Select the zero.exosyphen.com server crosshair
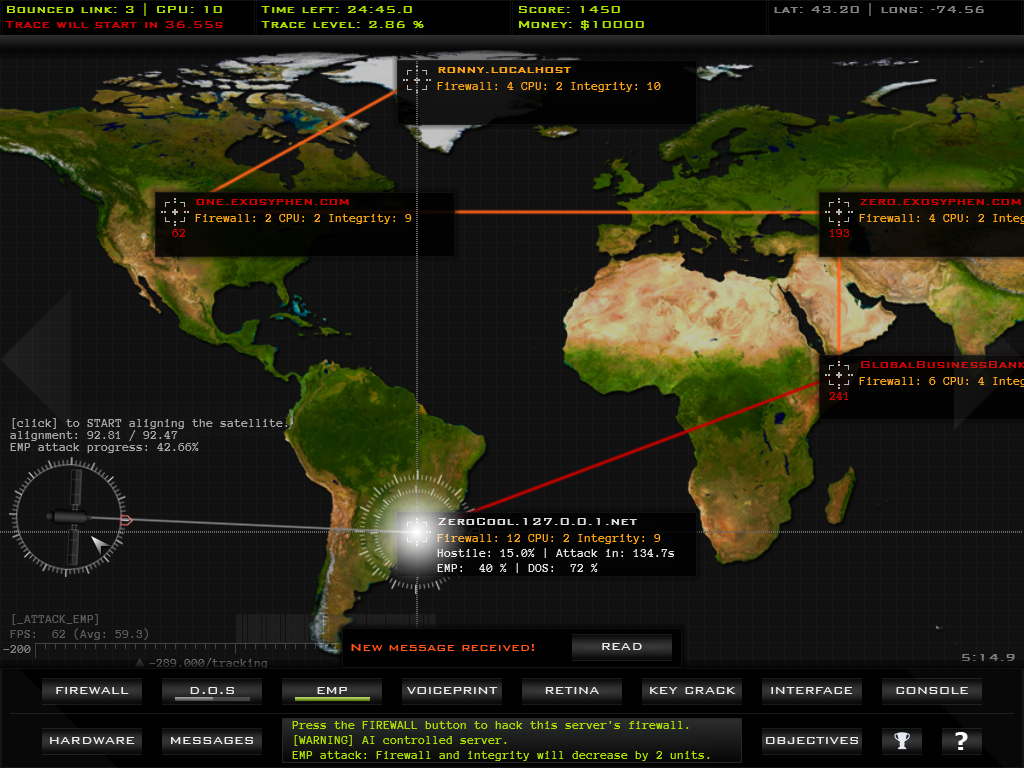The height and width of the screenshot is (768, 1024). pyautogui.click(x=838, y=212)
